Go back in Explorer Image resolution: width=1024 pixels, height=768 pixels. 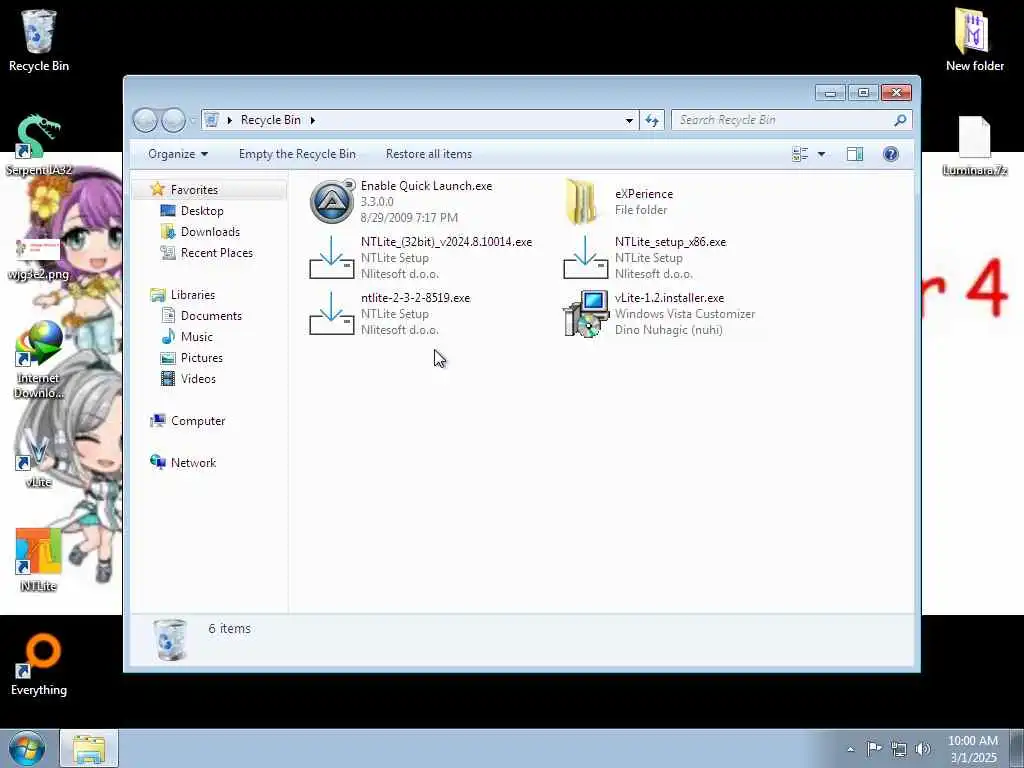145,120
